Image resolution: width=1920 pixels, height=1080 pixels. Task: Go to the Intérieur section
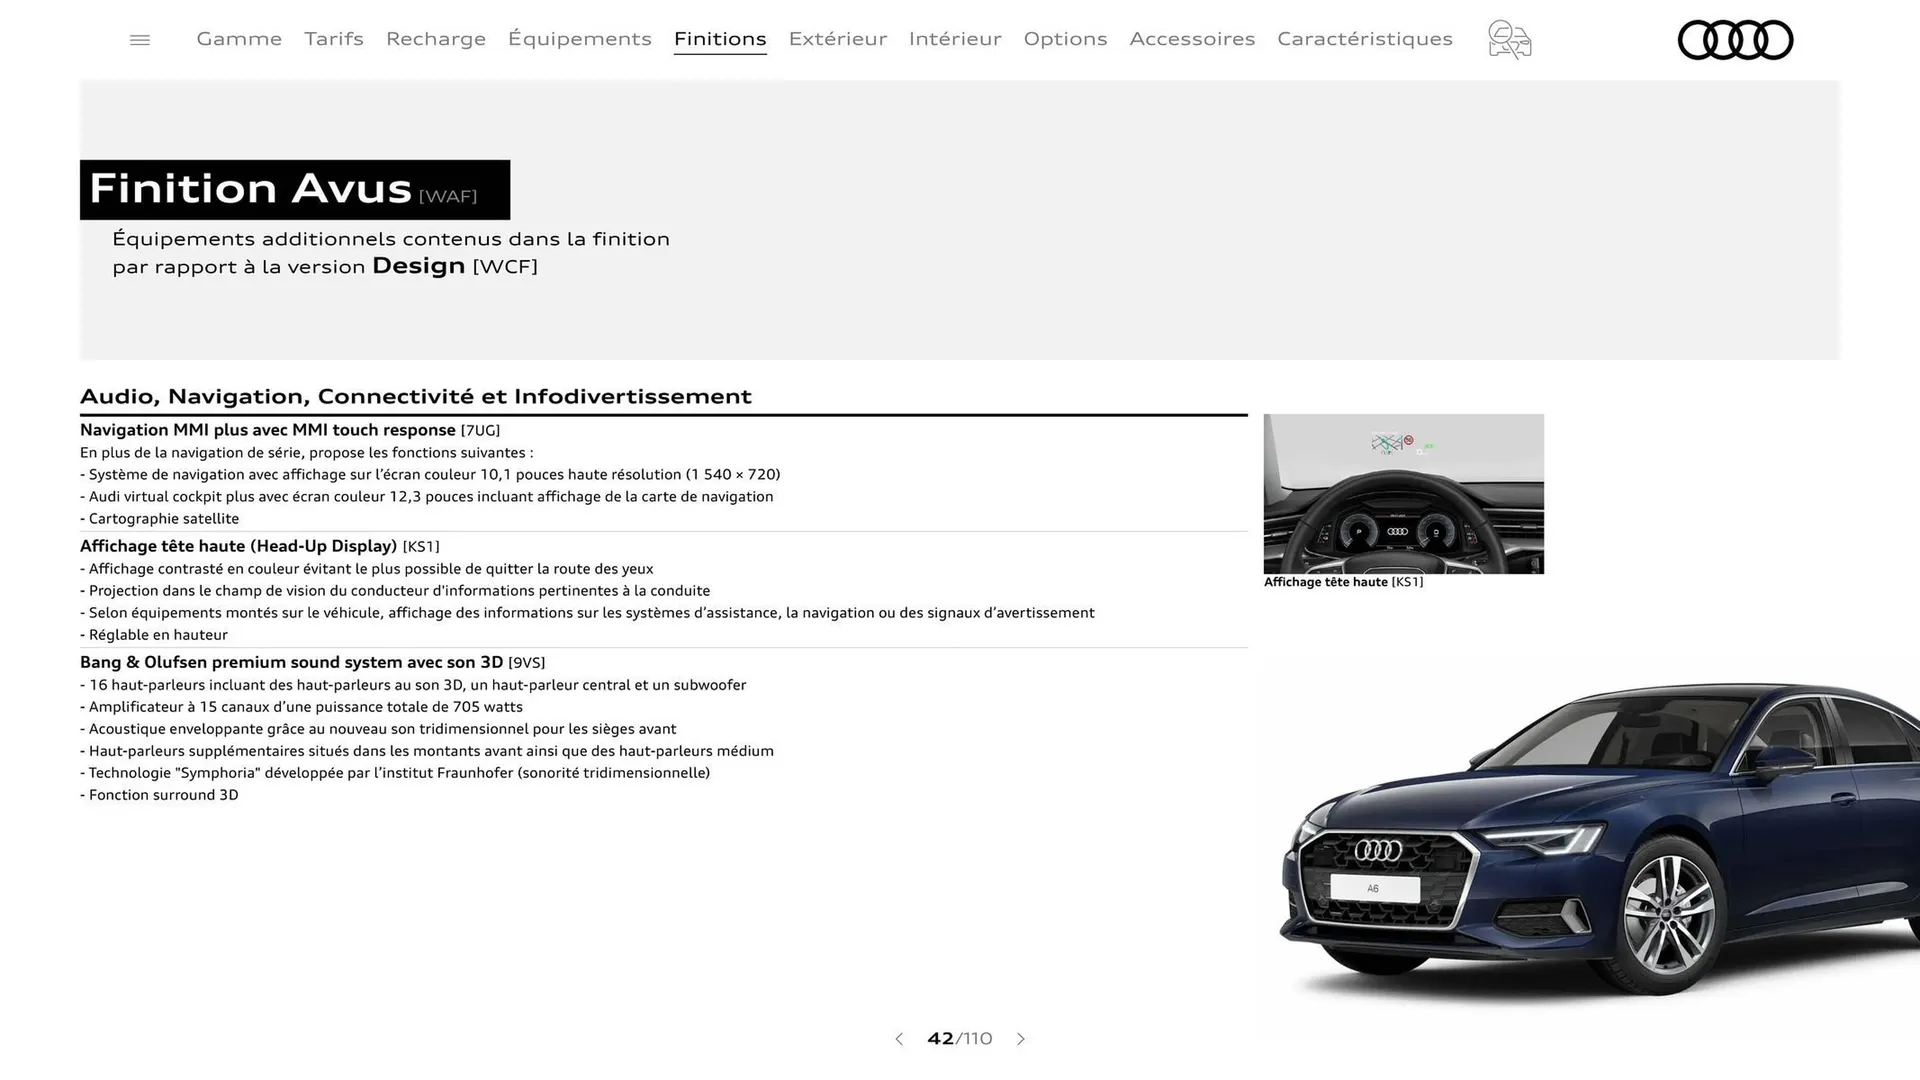(954, 39)
